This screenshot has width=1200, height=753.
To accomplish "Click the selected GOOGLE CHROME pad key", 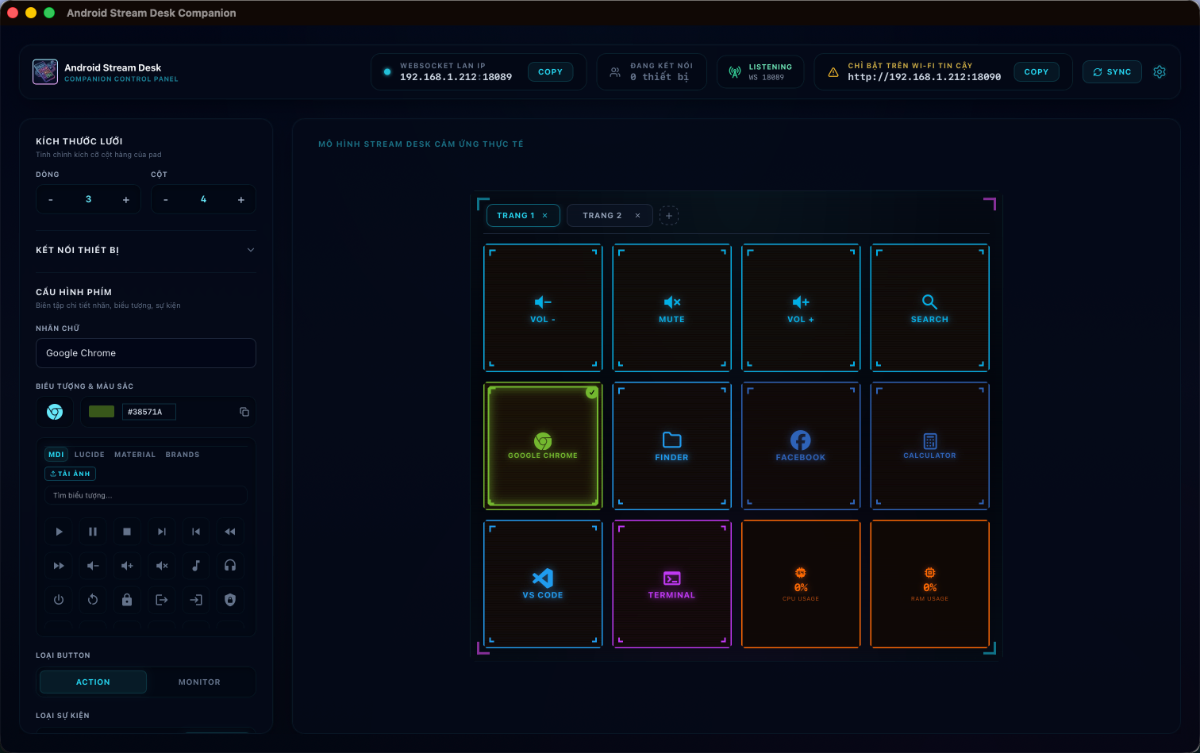I will point(543,446).
